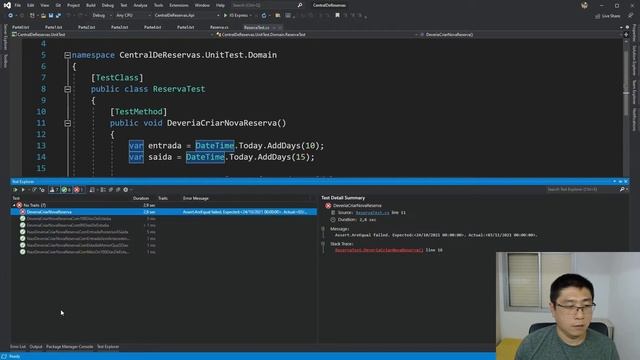Click the Search Test Explorer field

[x=582, y=190]
